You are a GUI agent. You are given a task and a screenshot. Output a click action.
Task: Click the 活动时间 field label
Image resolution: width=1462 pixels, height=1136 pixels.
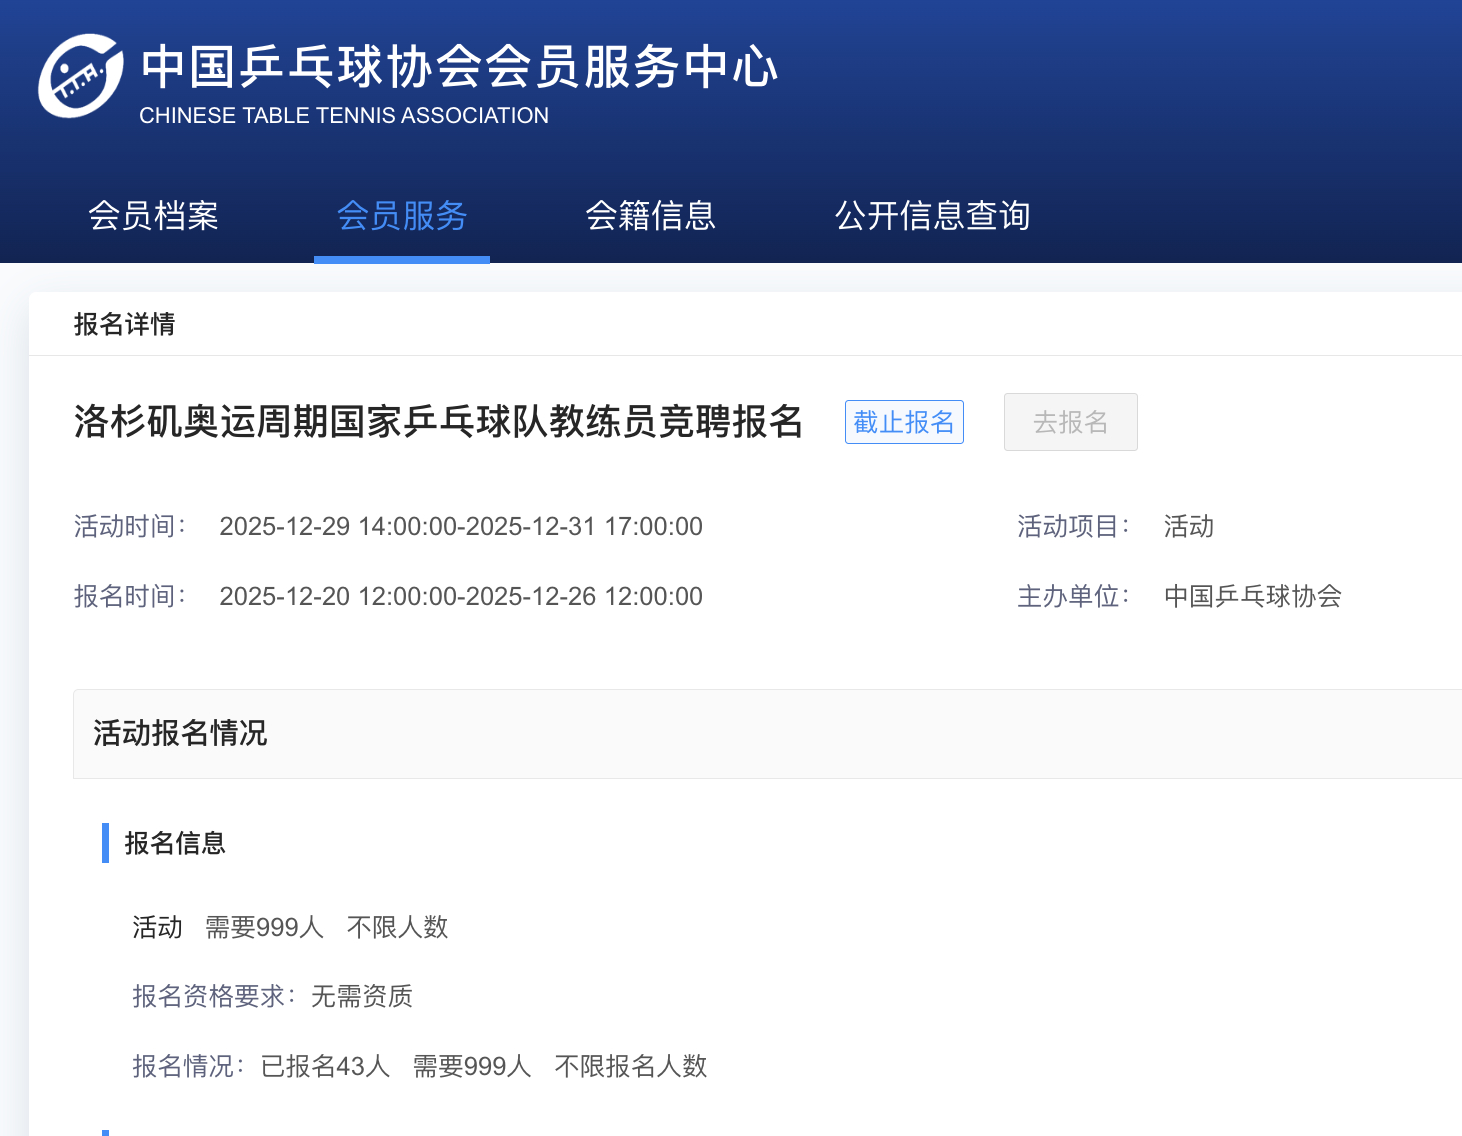click(129, 526)
